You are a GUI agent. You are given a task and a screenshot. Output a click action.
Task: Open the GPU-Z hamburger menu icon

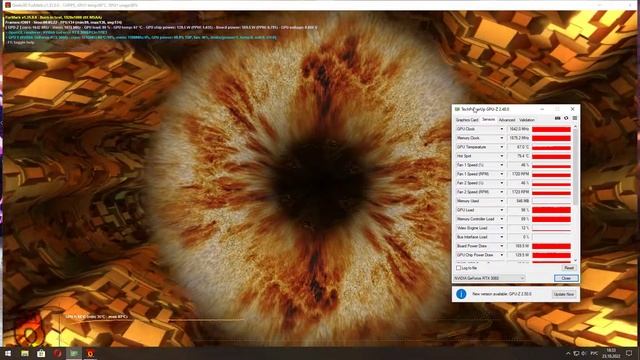click(575, 118)
